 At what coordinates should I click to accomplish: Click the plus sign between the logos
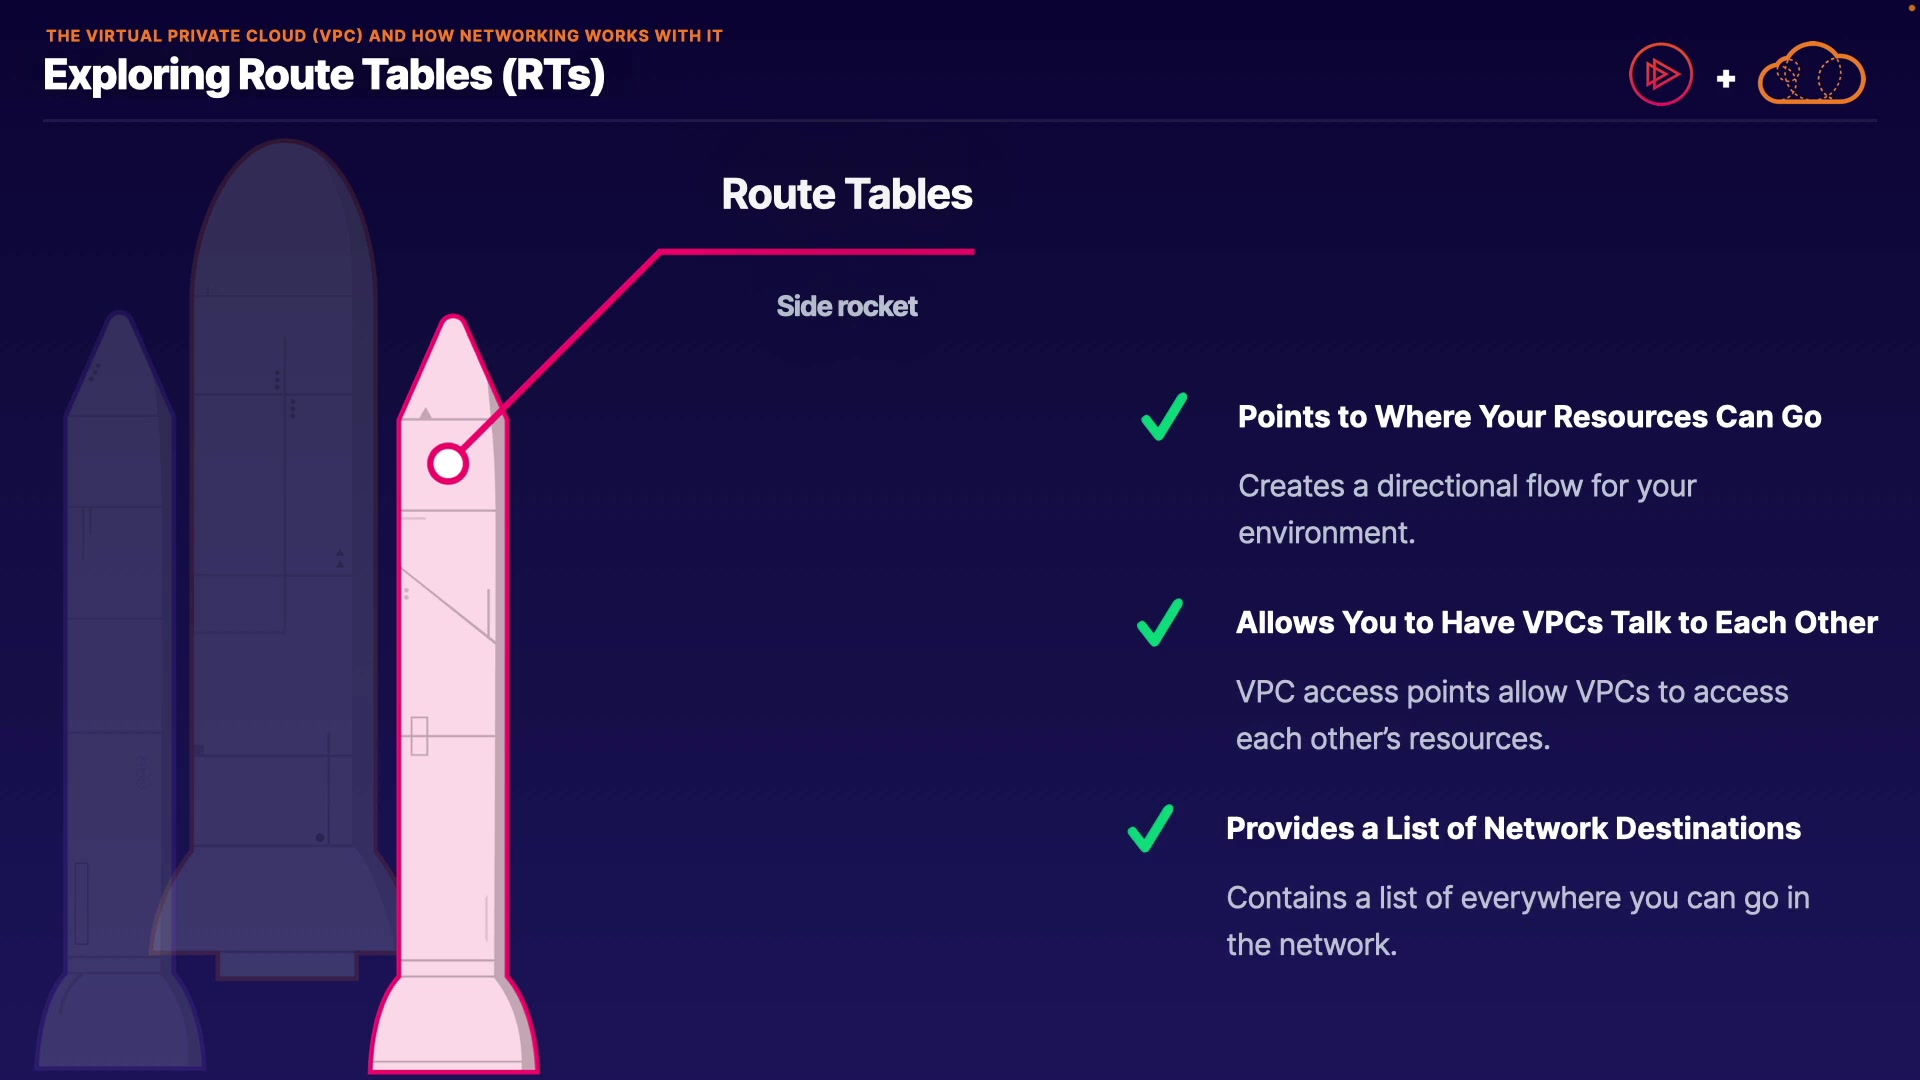tap(1726, 79)
